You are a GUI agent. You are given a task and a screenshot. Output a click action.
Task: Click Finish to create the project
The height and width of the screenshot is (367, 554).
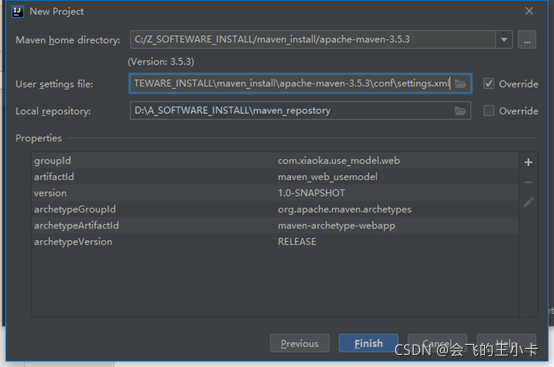click(369, 343)
